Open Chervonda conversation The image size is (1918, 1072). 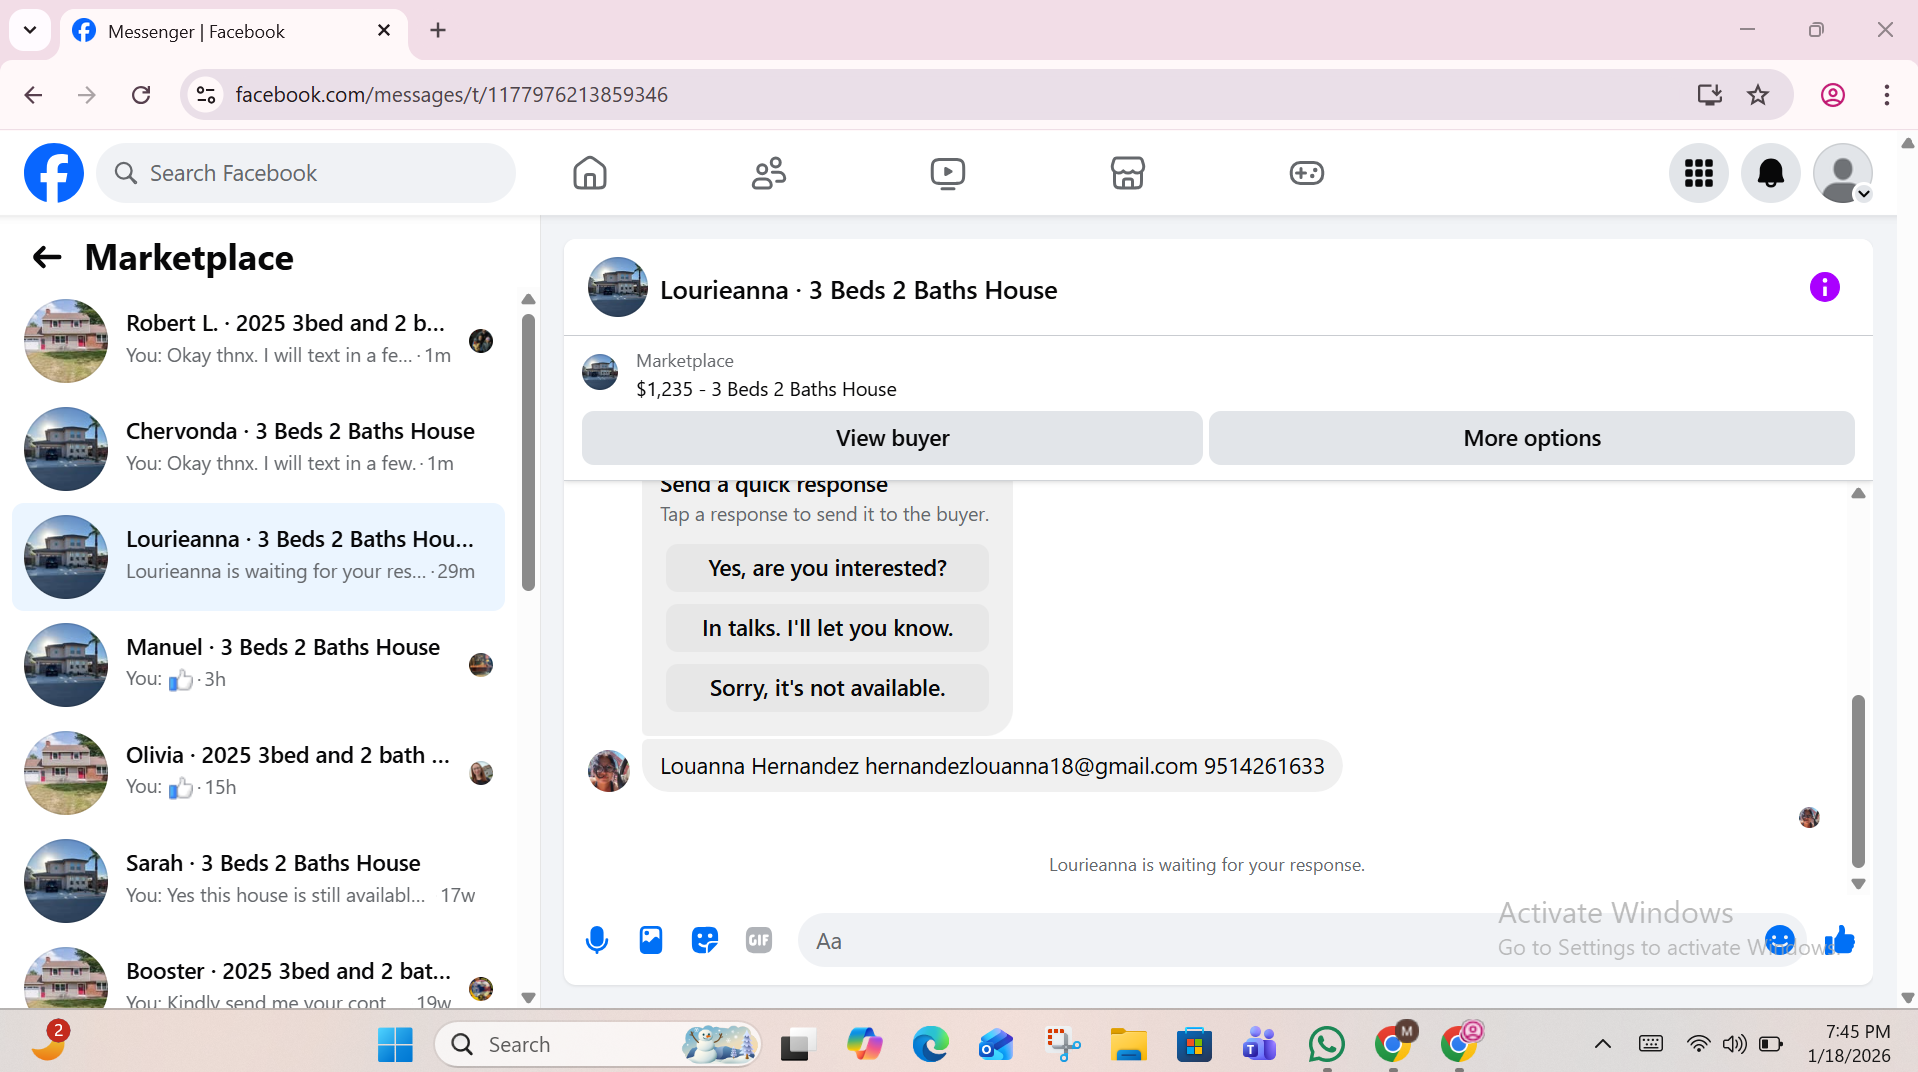(x=258, y=449)
